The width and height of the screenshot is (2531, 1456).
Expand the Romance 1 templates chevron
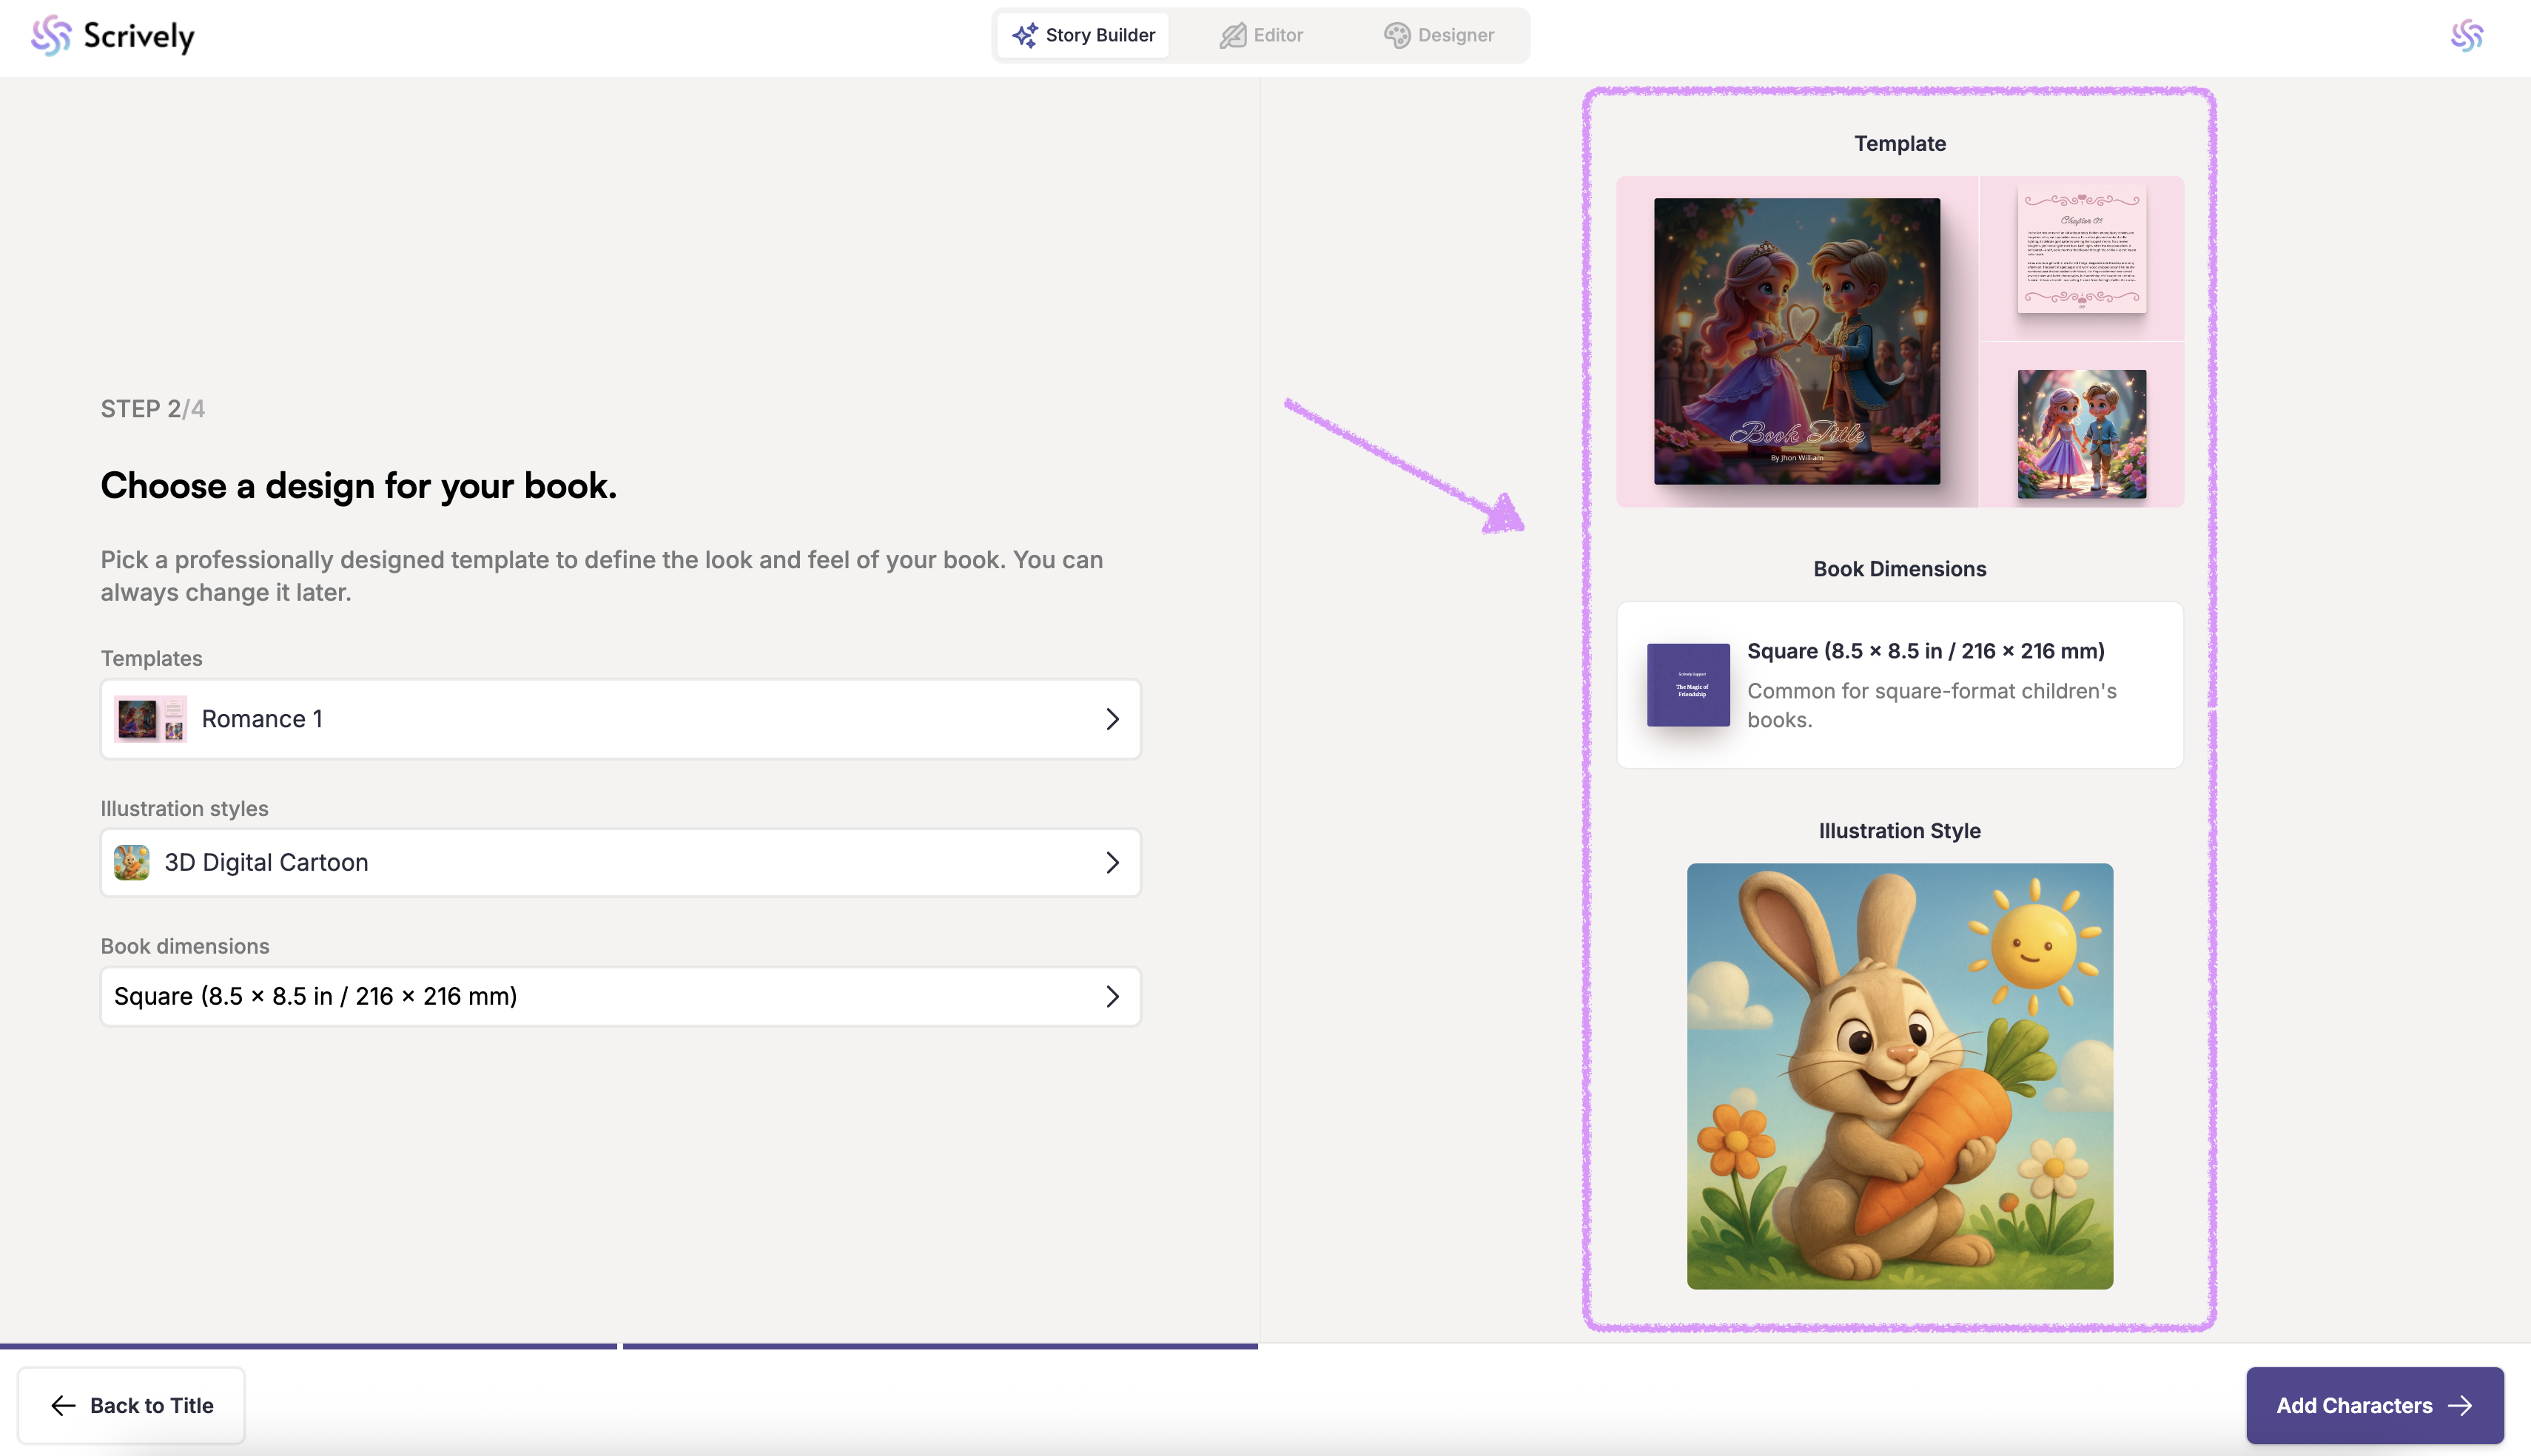pyautogui.click(x=1112, y=719)
